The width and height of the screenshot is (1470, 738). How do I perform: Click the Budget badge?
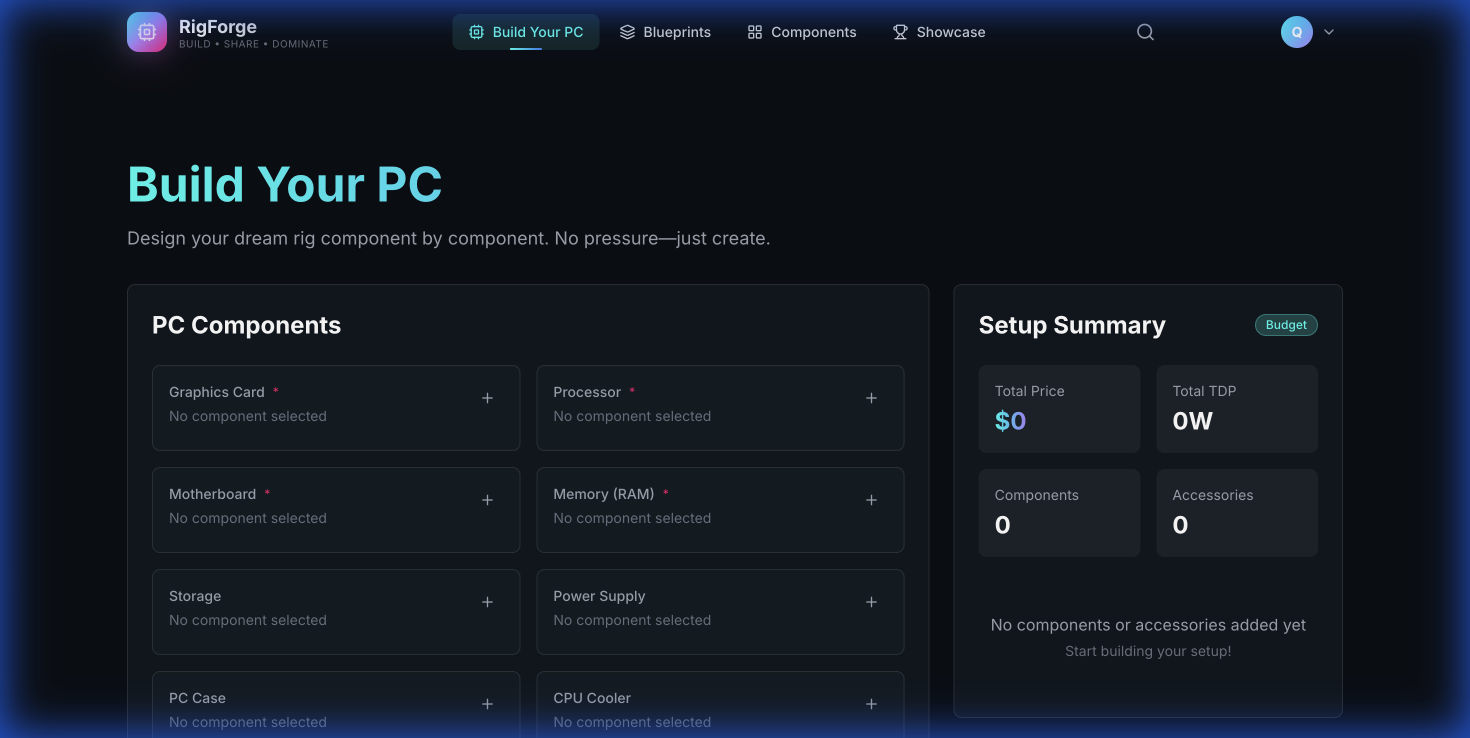pos(1286,325)
